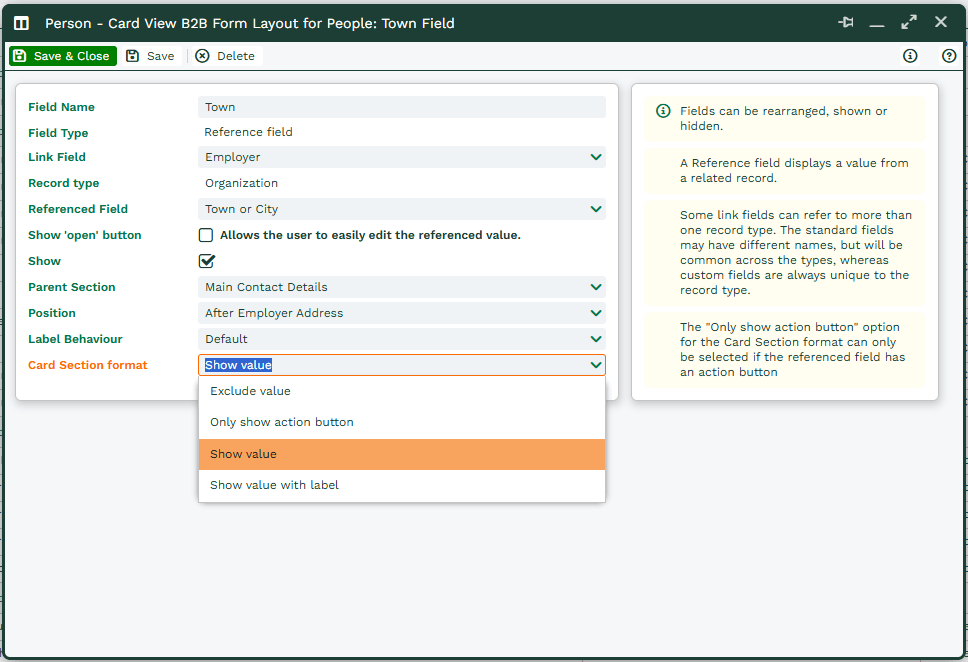
Task: Expand the window with maximize arrows icon
Action: 908,22
